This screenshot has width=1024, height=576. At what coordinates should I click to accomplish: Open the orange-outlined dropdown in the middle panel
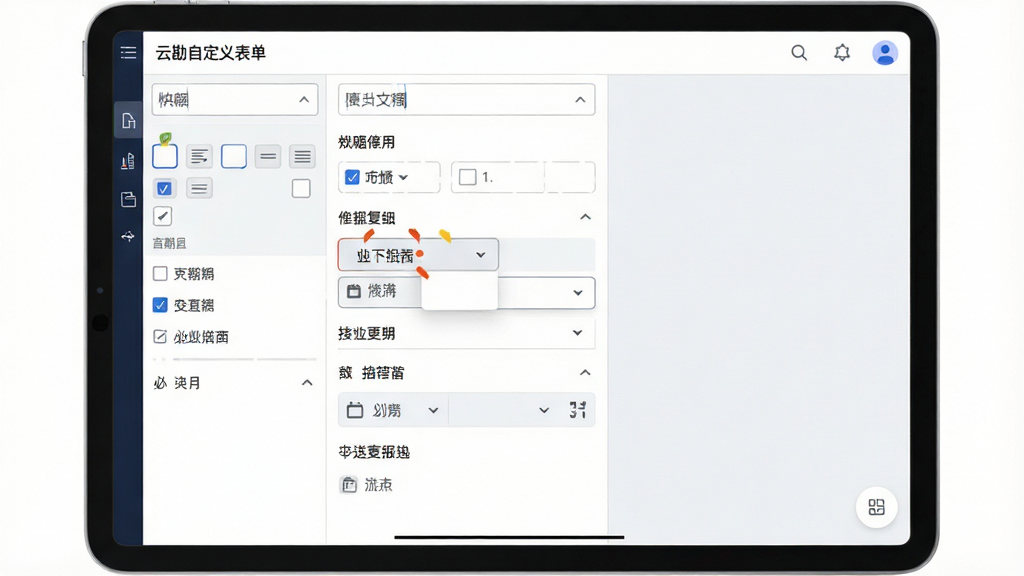click(x=418, y=255)
